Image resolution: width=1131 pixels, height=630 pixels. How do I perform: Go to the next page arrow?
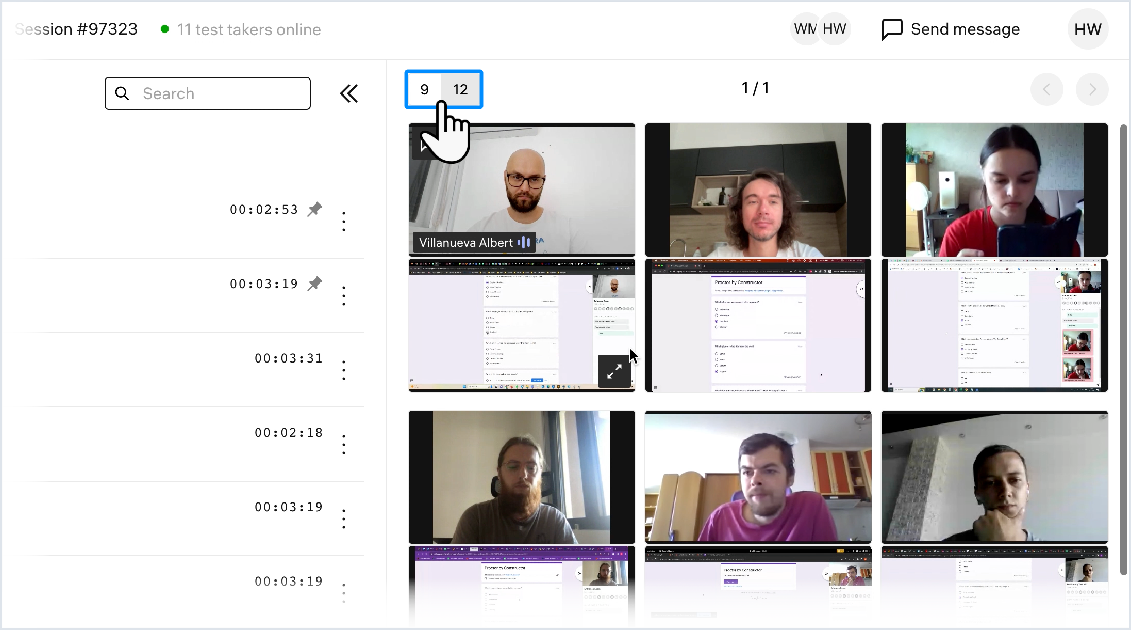[x=1092, y=89]
